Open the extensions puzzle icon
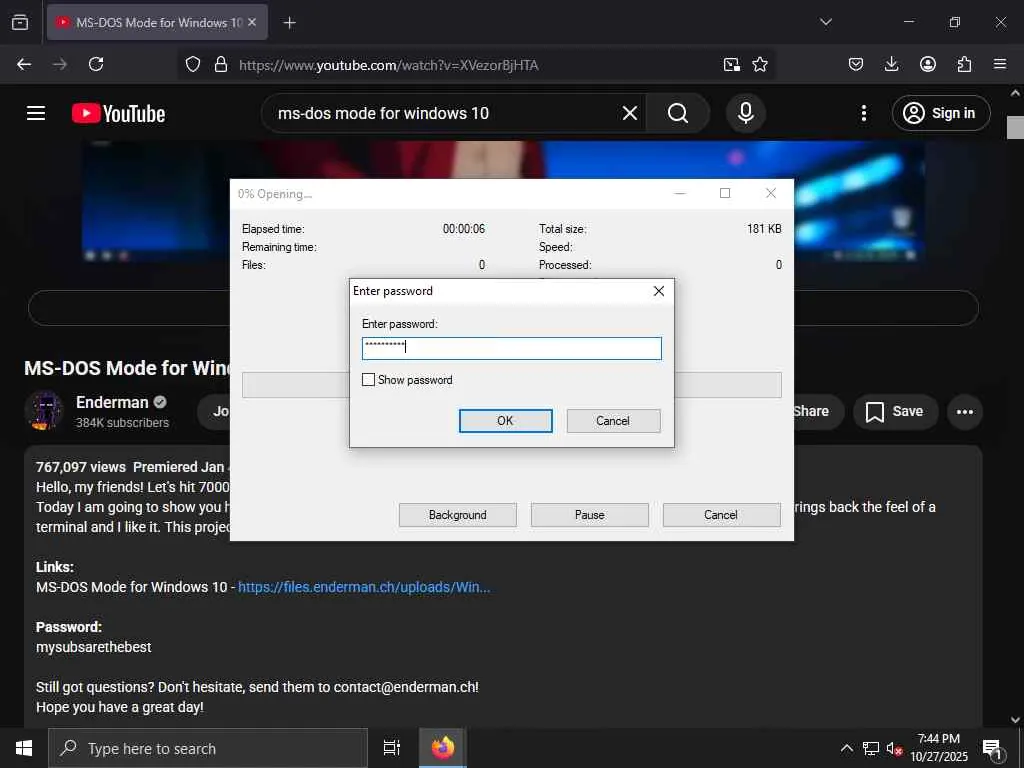This screenshot has width=1024, height=768. [x=964, y=64]
